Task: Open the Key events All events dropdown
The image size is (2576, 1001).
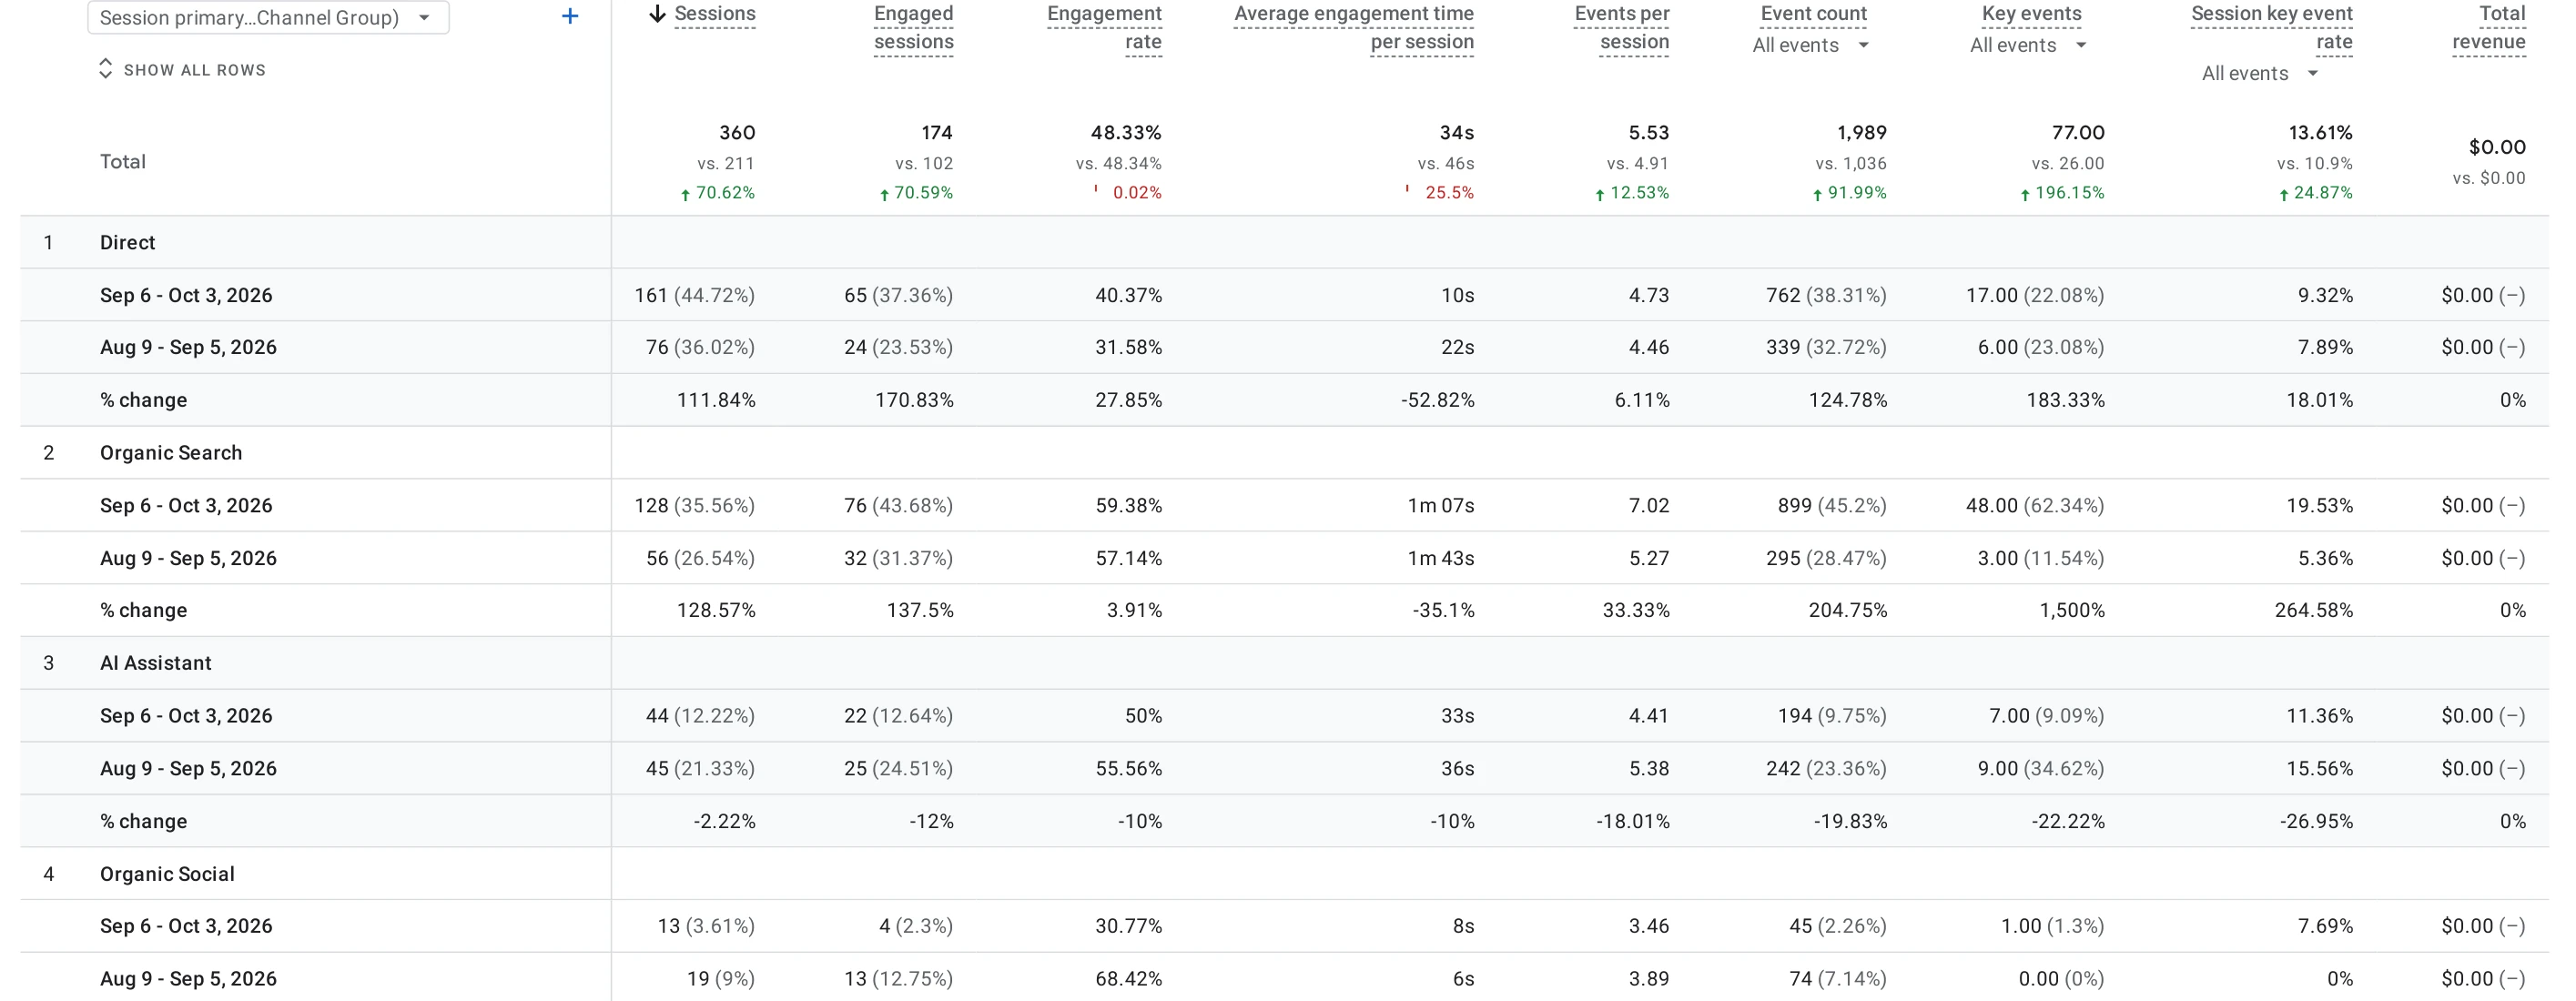Action: click(x=2028, y=45)
